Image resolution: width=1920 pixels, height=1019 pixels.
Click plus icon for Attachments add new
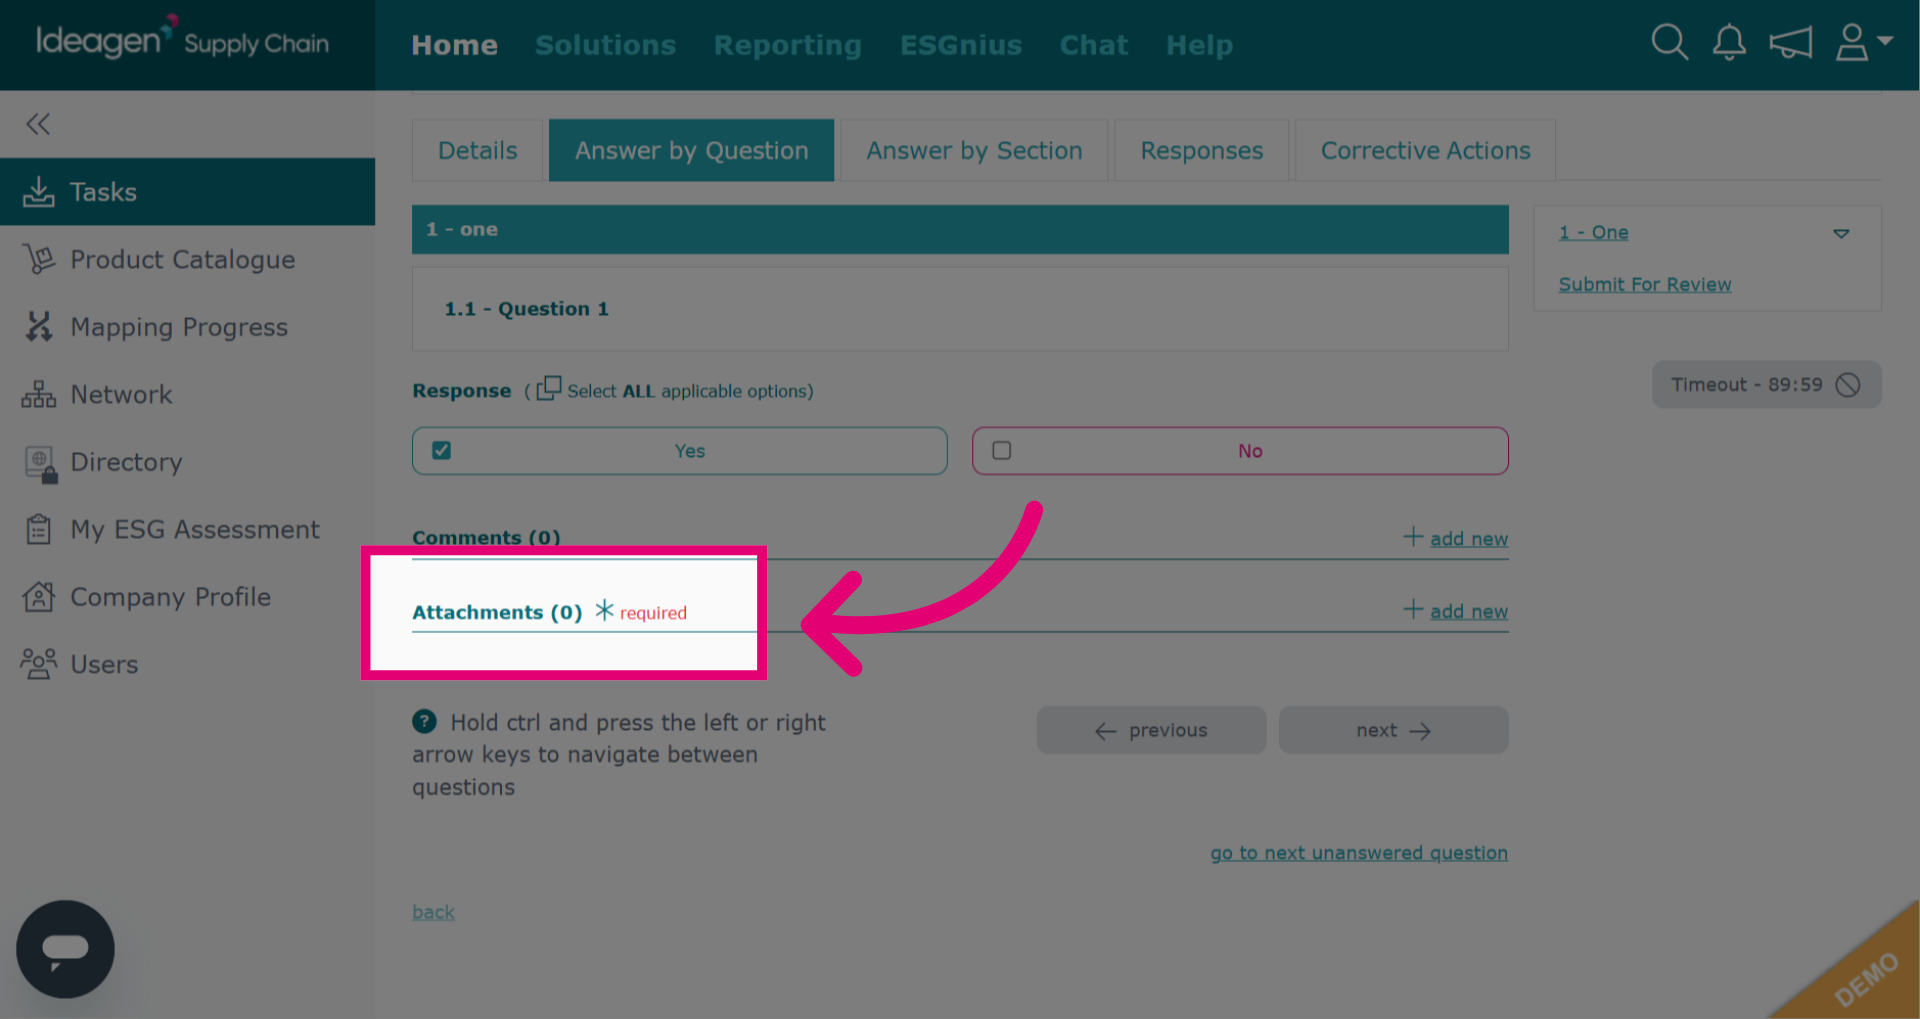pyautogui.click(x=1413, y=609)
